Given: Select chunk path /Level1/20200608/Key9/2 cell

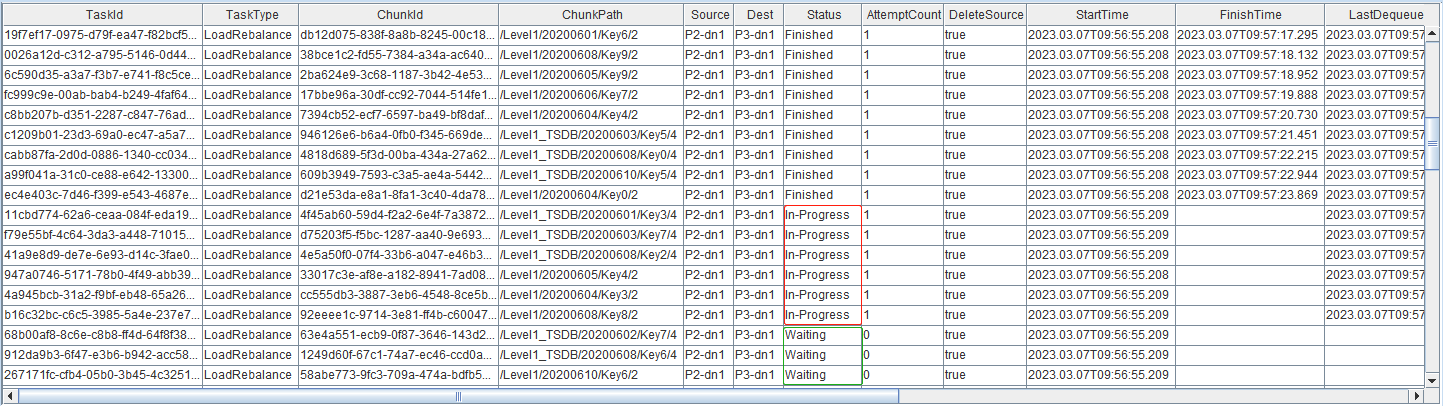Looking at the screenshot, I should 589,55.
